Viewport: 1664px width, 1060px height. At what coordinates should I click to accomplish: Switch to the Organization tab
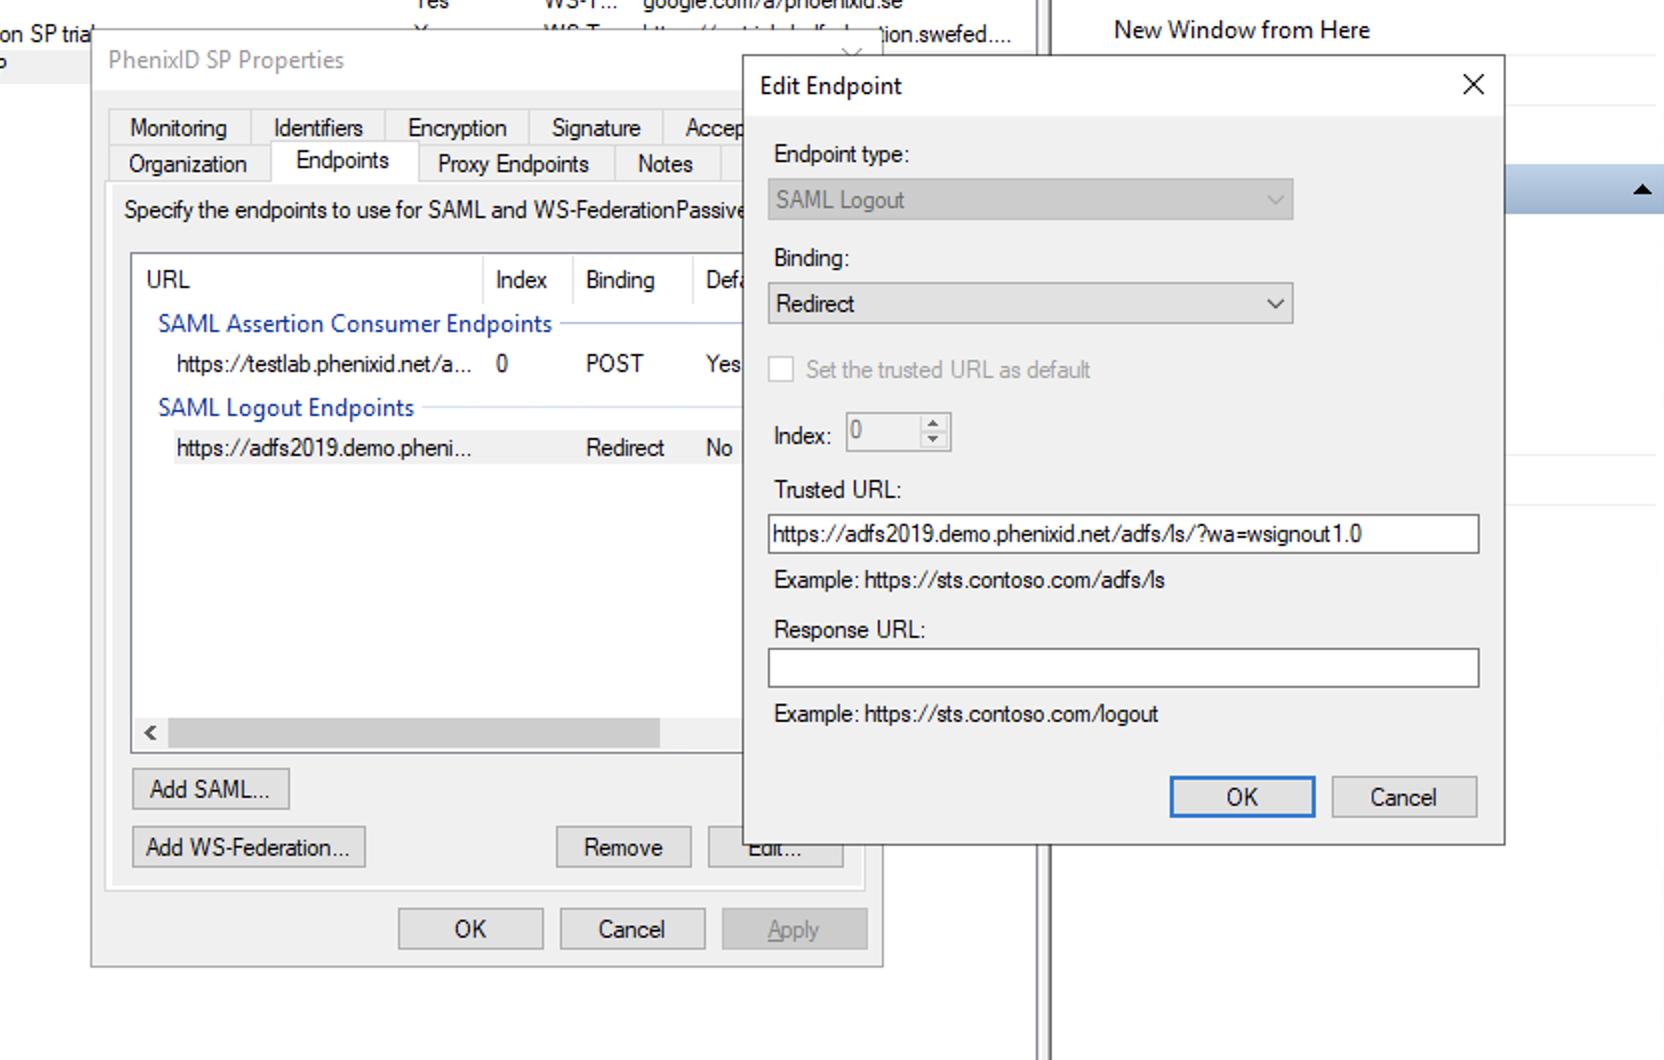pyautogui.click(x=188, y=164)
